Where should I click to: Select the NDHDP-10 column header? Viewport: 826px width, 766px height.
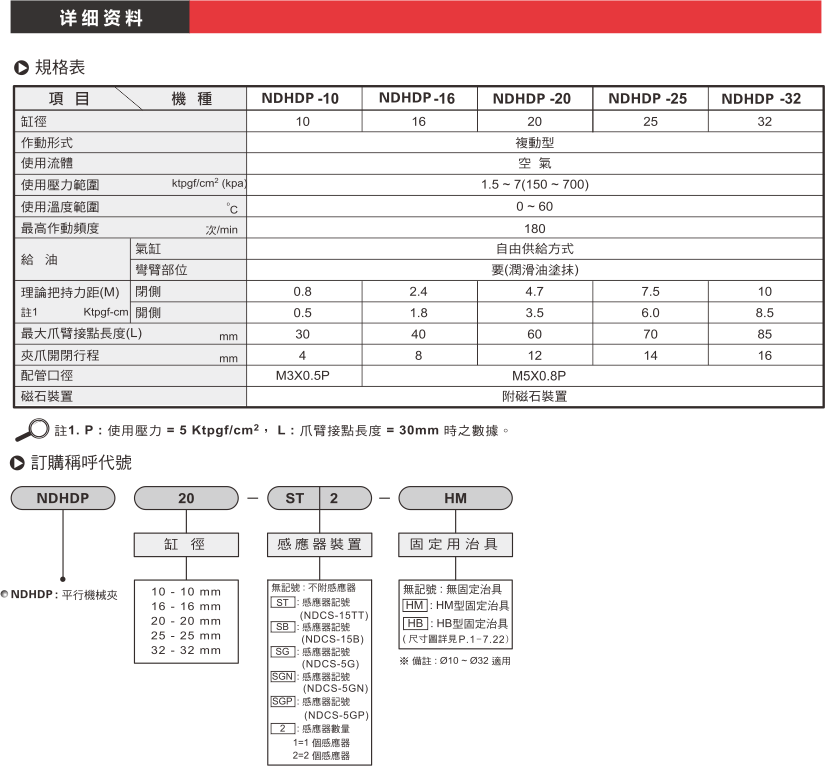pyautogui.click(x=301, y=99)
